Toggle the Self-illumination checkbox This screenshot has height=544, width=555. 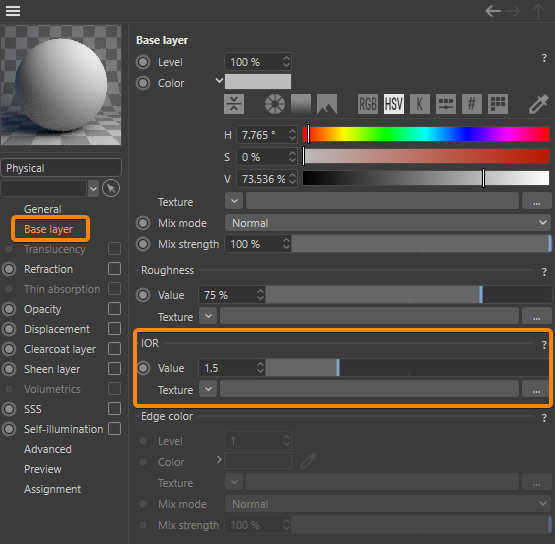coord(114,429)
